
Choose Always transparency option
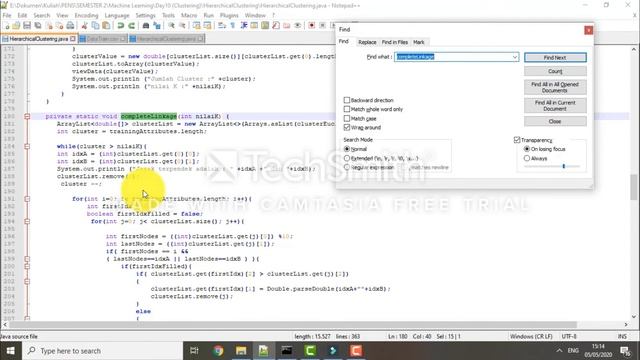[x=527, y=158]
